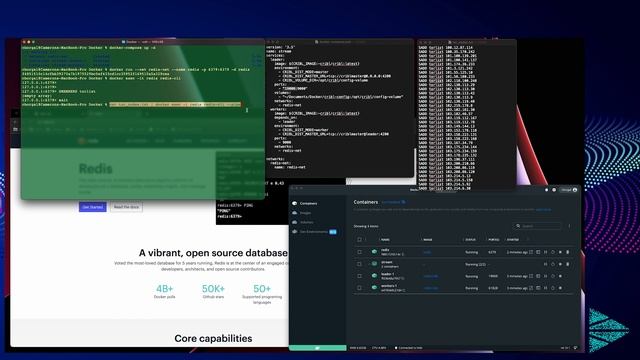Click the CPU usage status indicator
The width and height of the screenshot is (640, 360).
coord(379,348)
